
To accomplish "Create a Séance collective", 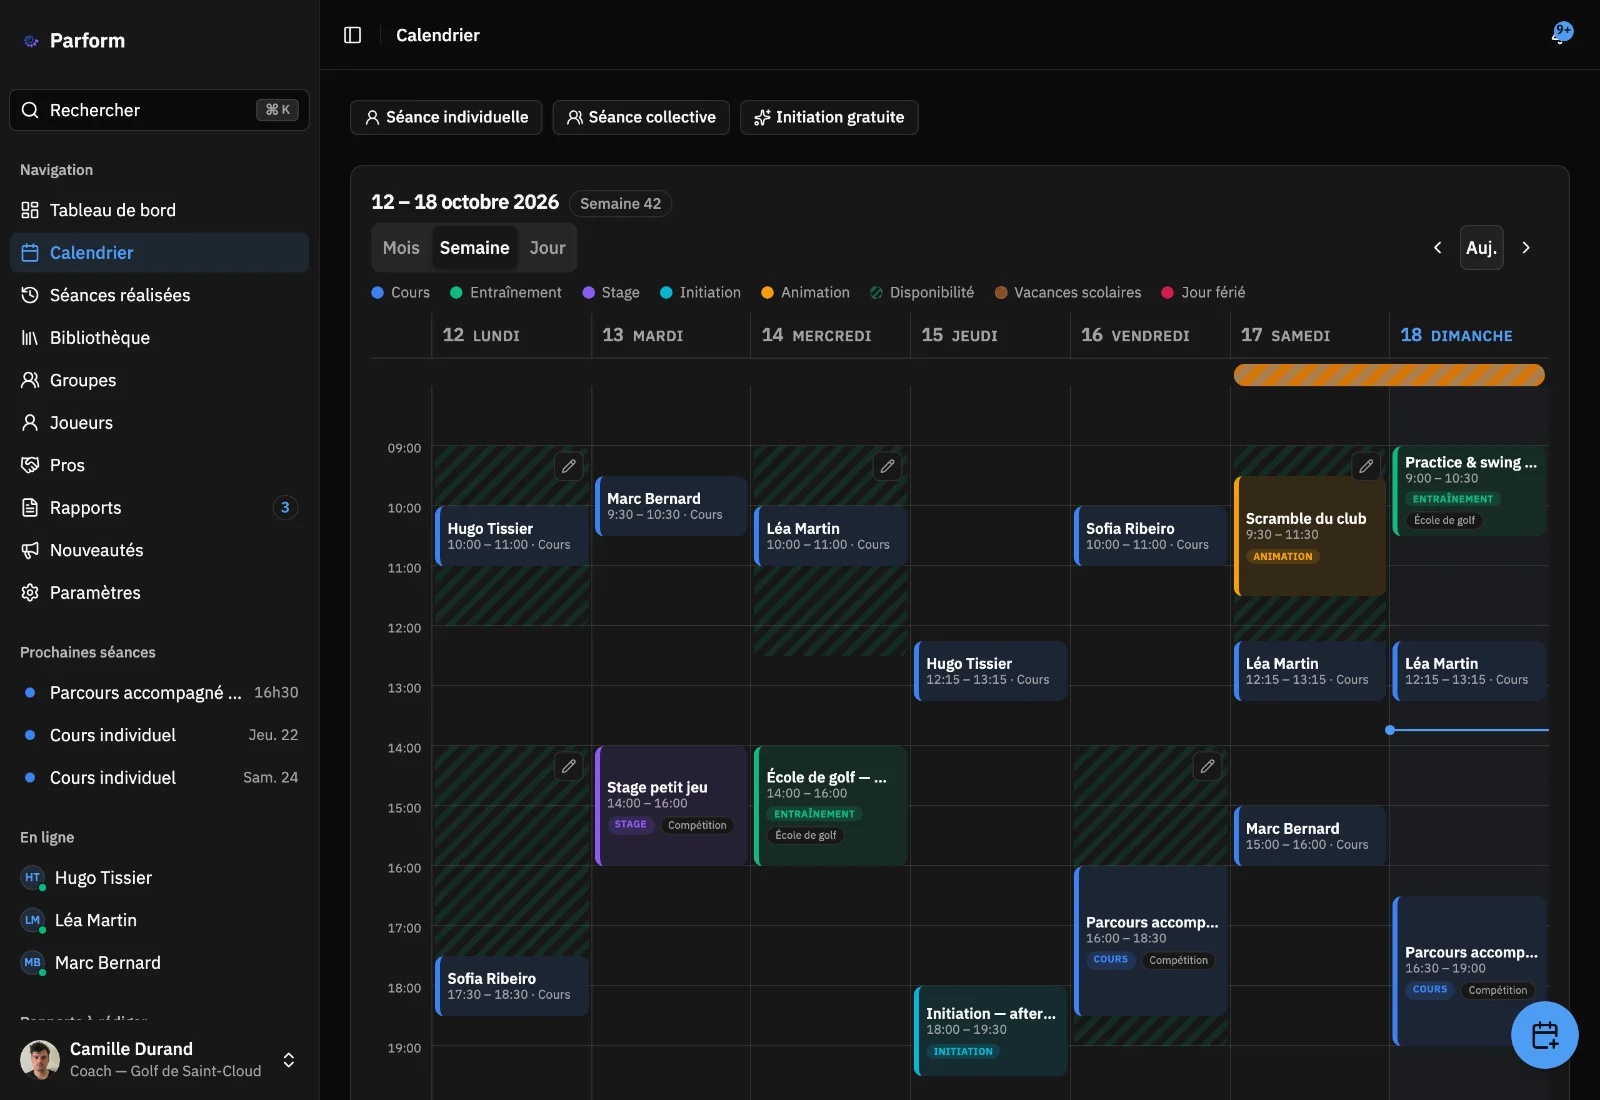I will click(641, 117).
